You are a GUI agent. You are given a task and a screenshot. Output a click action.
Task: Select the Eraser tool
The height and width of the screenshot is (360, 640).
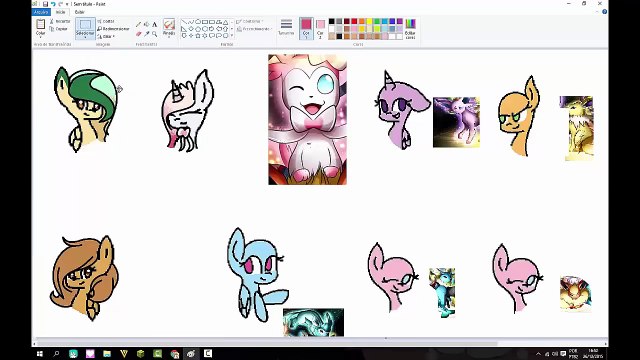tap(138, 34)
